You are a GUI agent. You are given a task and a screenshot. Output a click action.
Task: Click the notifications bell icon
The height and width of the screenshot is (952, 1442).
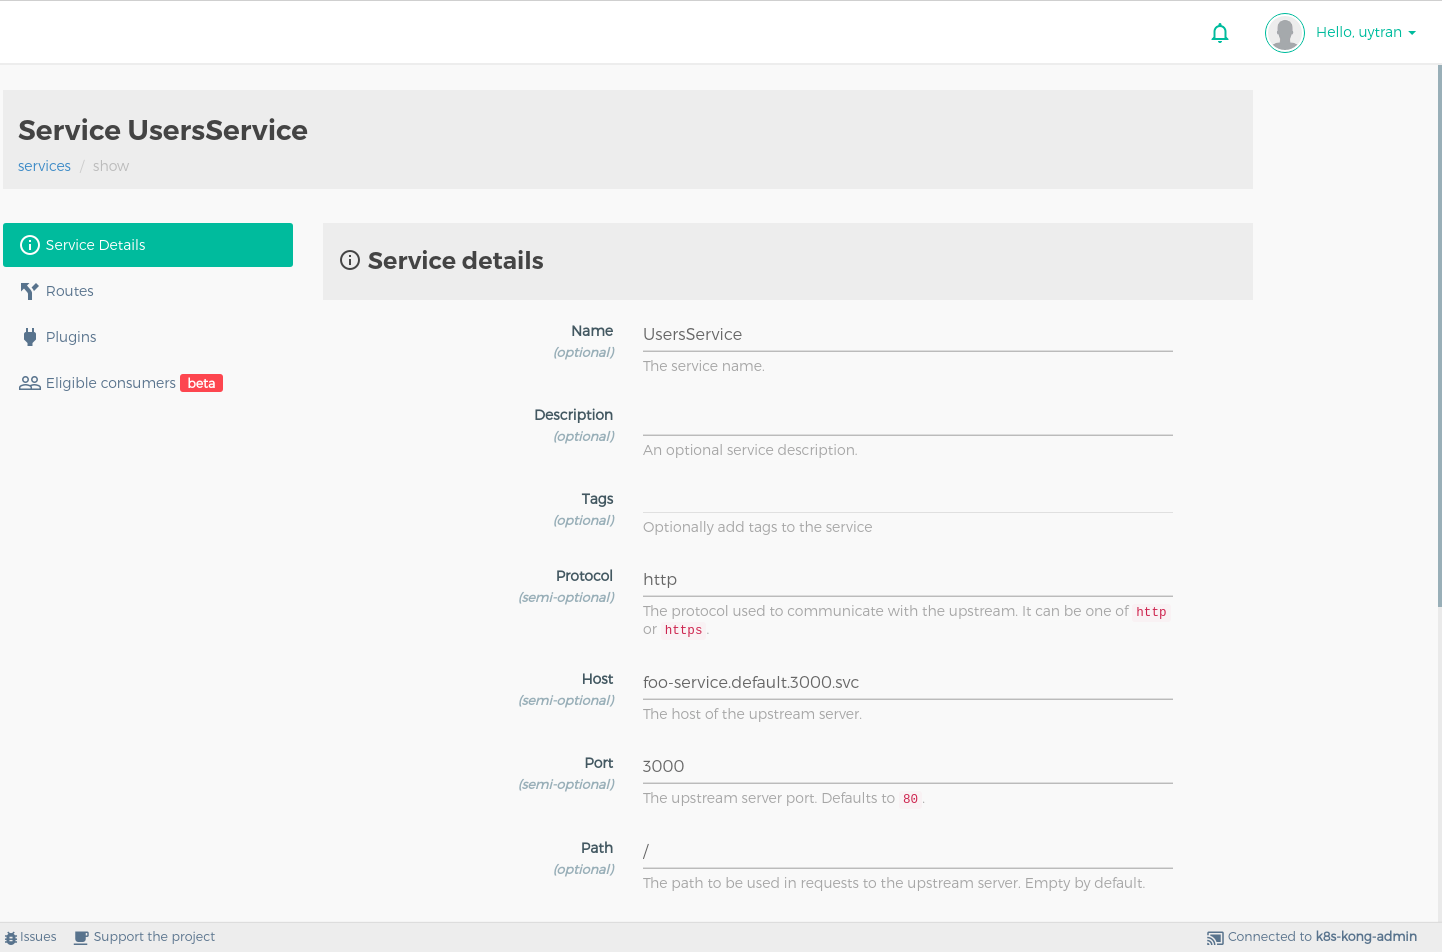tap(1220, 33)
